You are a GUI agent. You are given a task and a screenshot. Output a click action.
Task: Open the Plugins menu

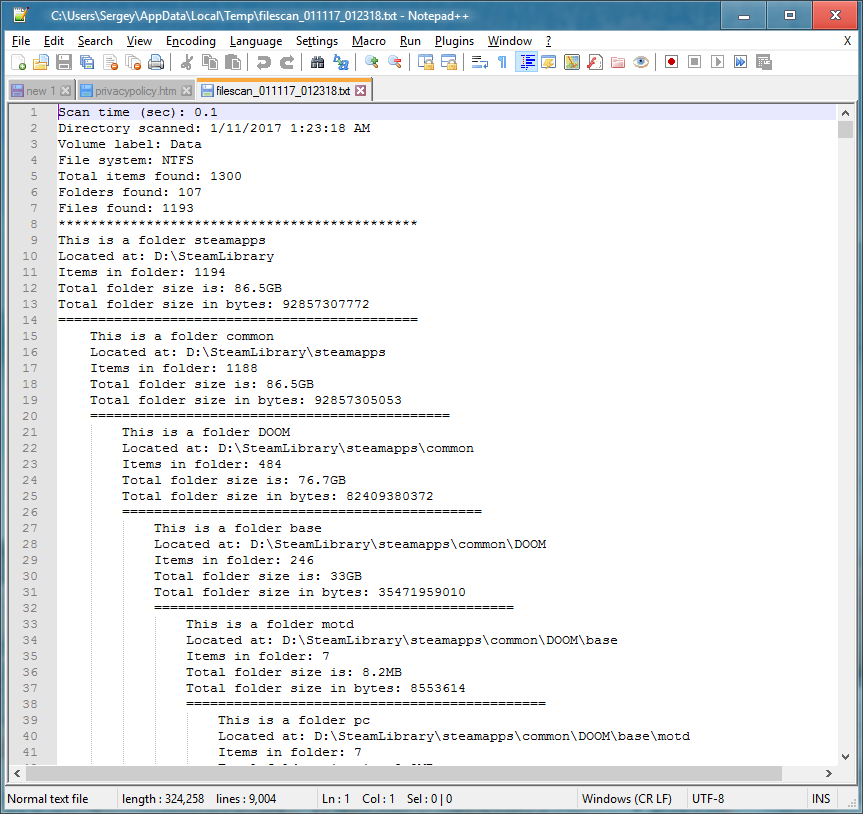pyautogui.click(x=454, y=41)
